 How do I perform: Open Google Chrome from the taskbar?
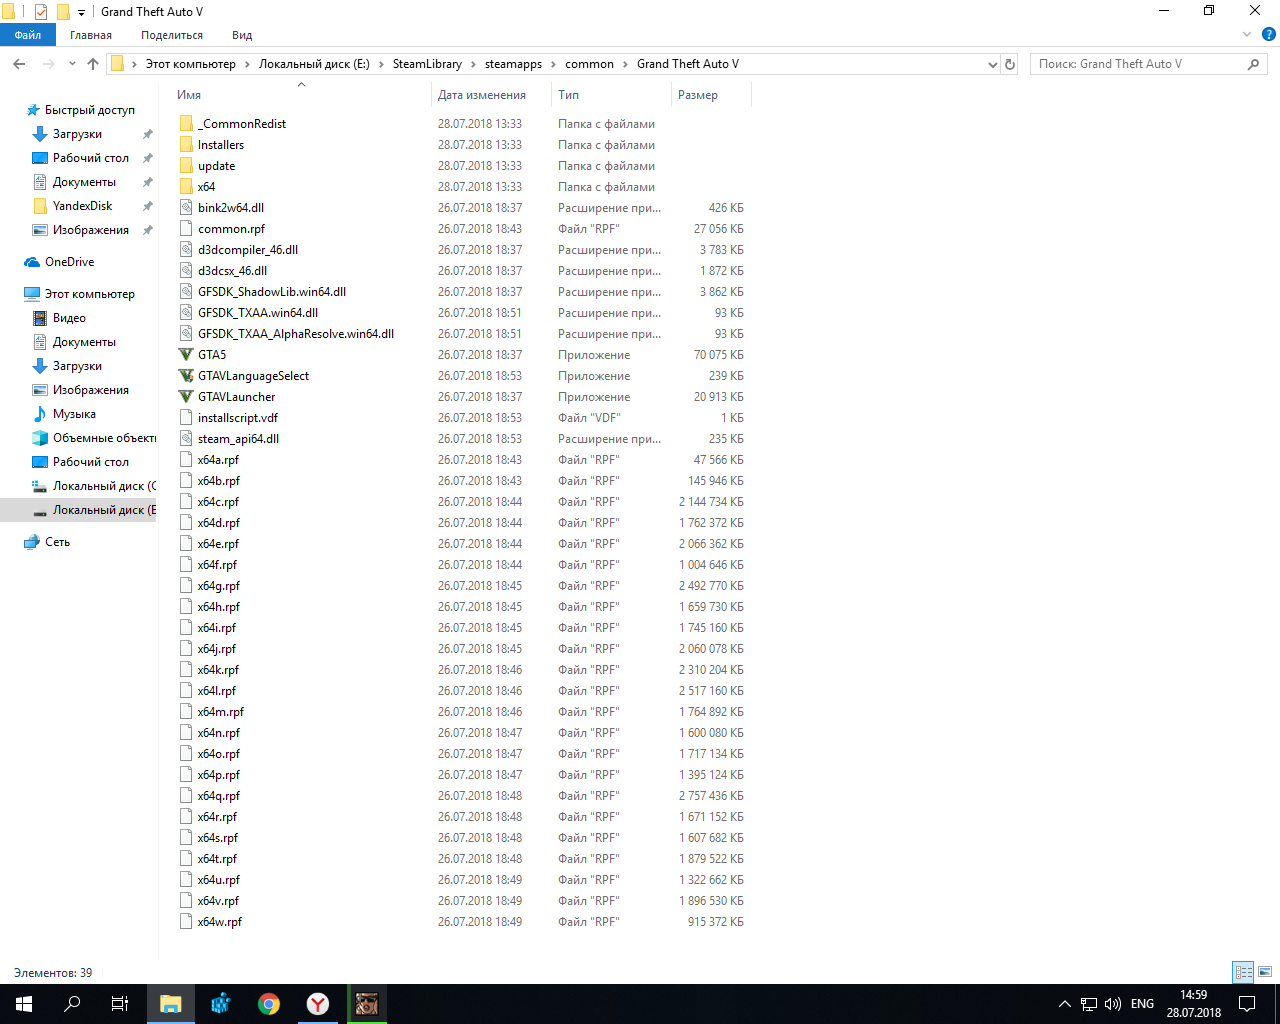coord(269,1004)
